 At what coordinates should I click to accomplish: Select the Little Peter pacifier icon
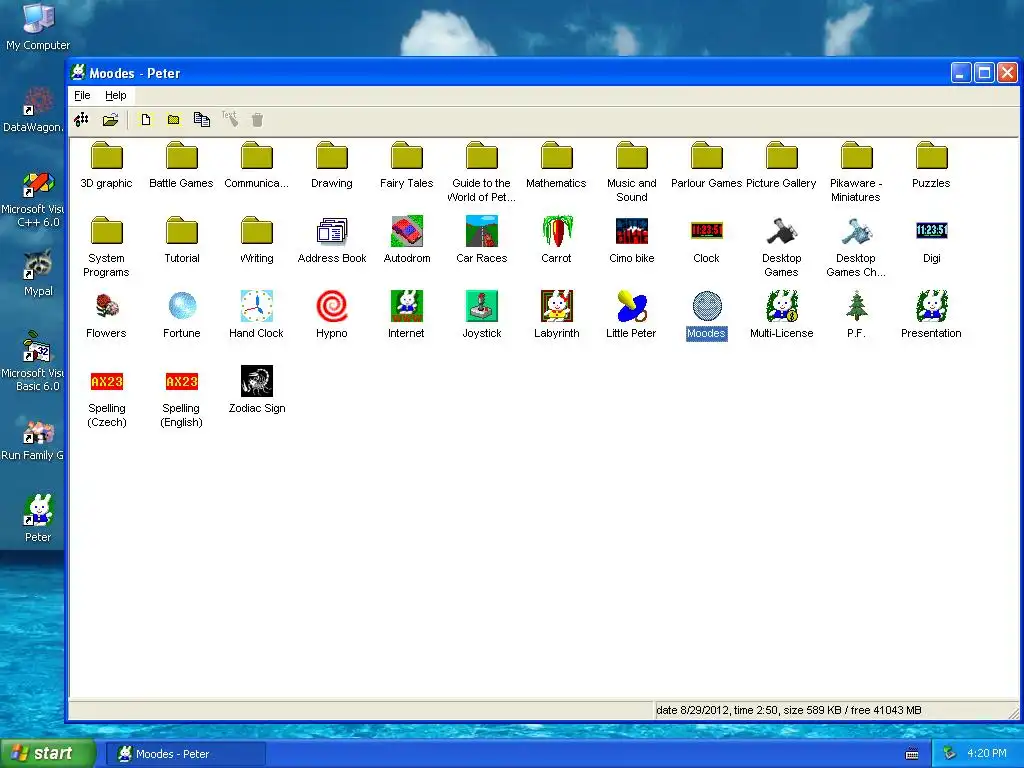point(632,306)
